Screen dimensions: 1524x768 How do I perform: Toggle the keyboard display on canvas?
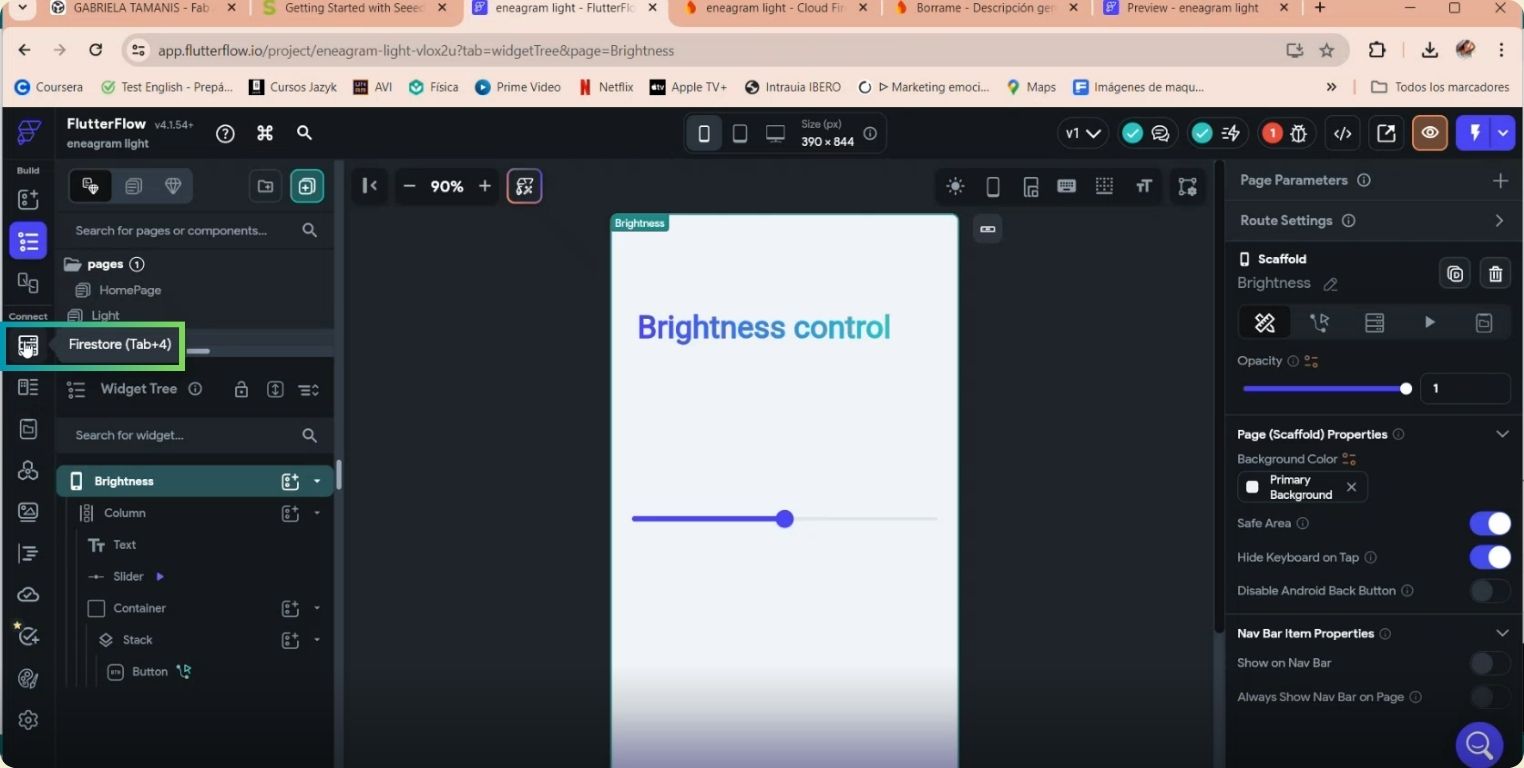(x=1066, y=186)
